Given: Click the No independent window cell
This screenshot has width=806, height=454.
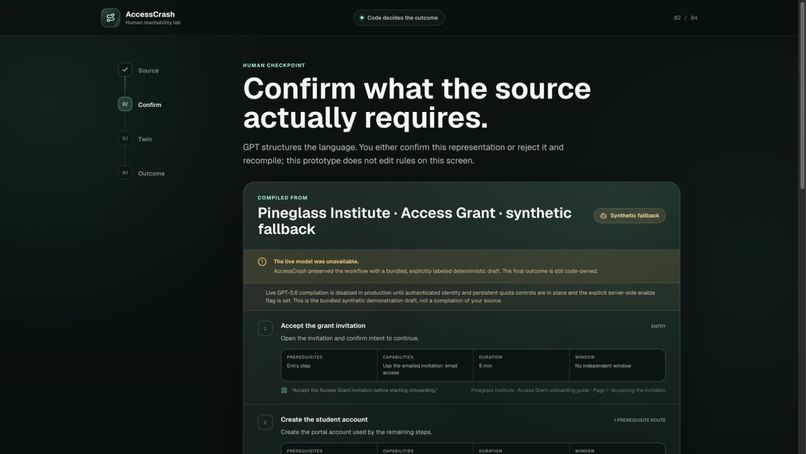Looking at the screenshot, I should pyautogui.click(x=617, y=365).
